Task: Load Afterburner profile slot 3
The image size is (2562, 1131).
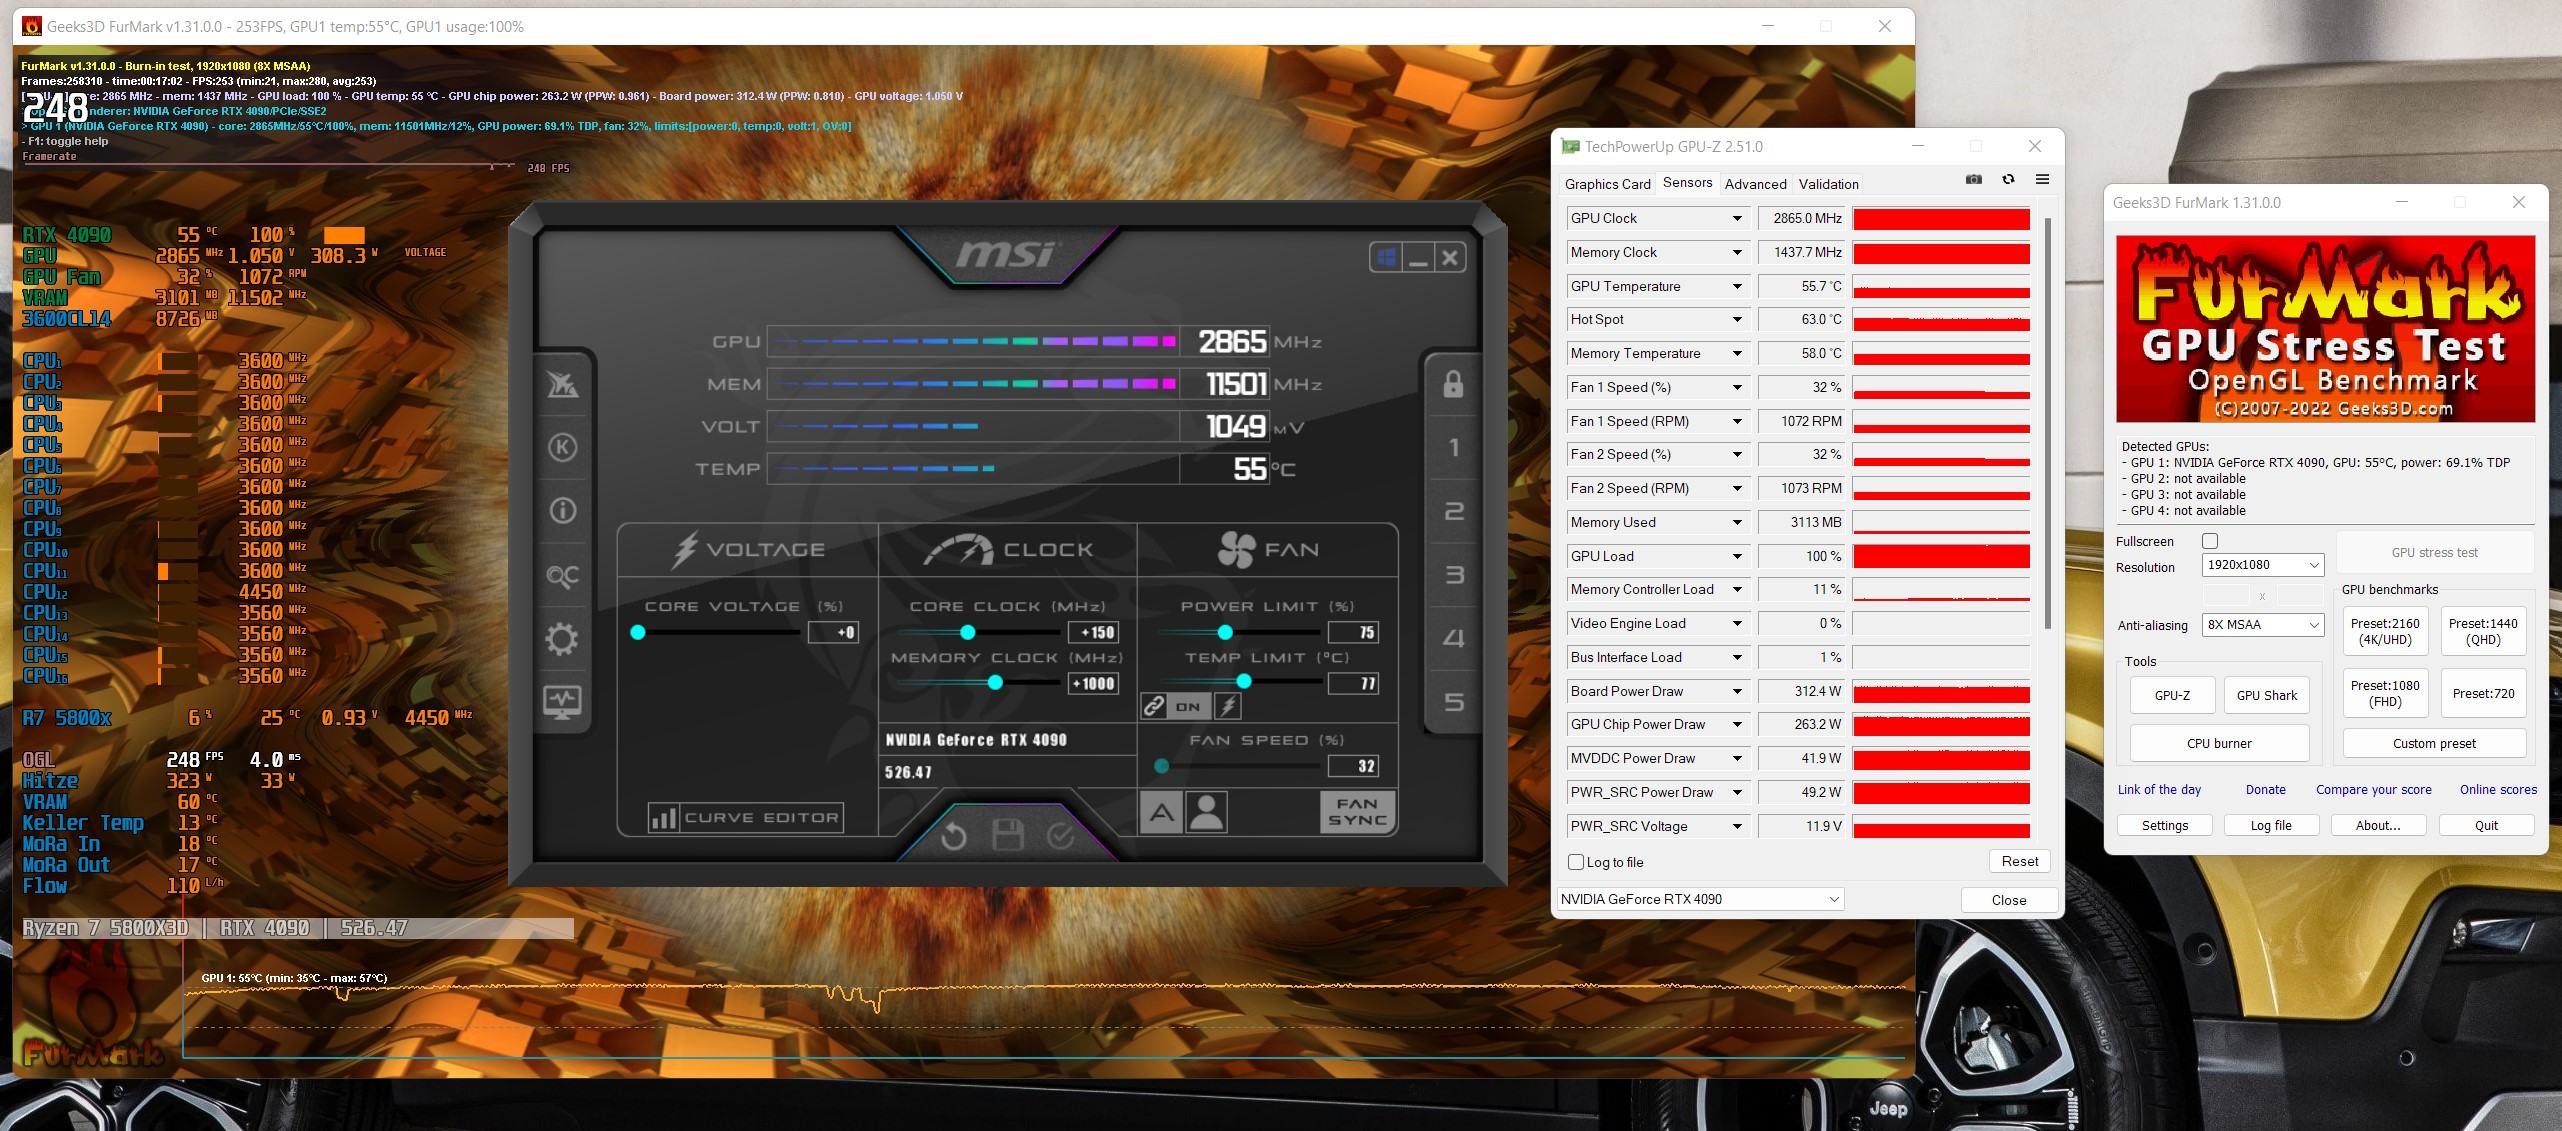Action: [x=1453, y=575]
